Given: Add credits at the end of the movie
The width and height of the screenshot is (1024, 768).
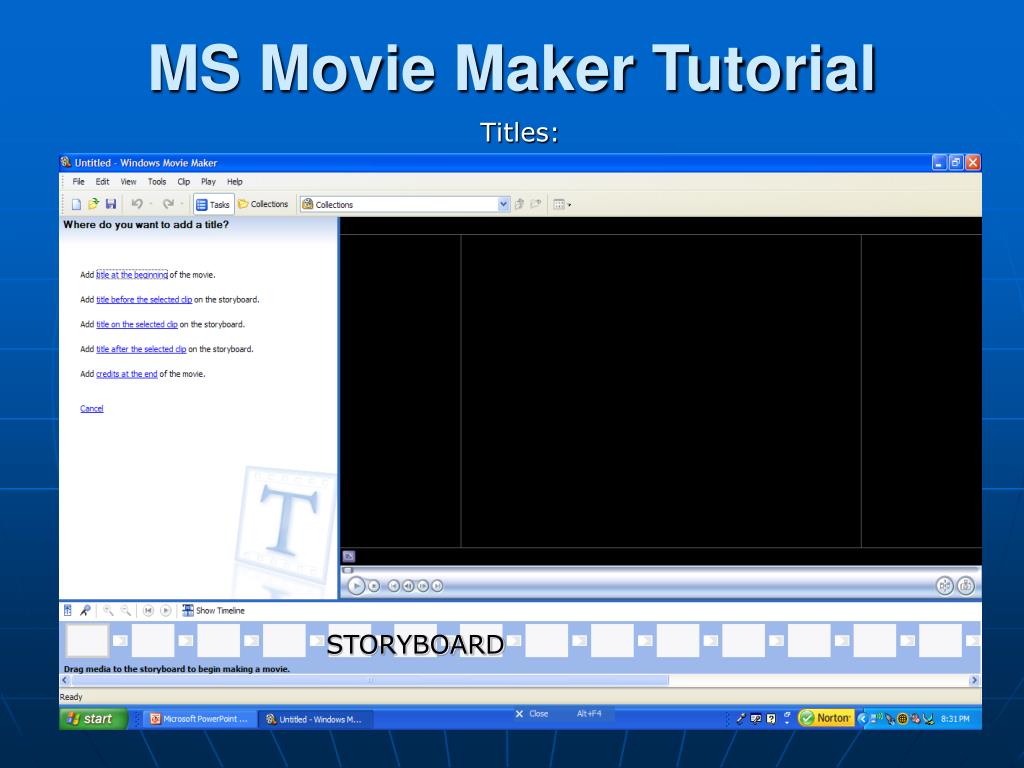Looking at the screenshot, I should click(127, 374).
